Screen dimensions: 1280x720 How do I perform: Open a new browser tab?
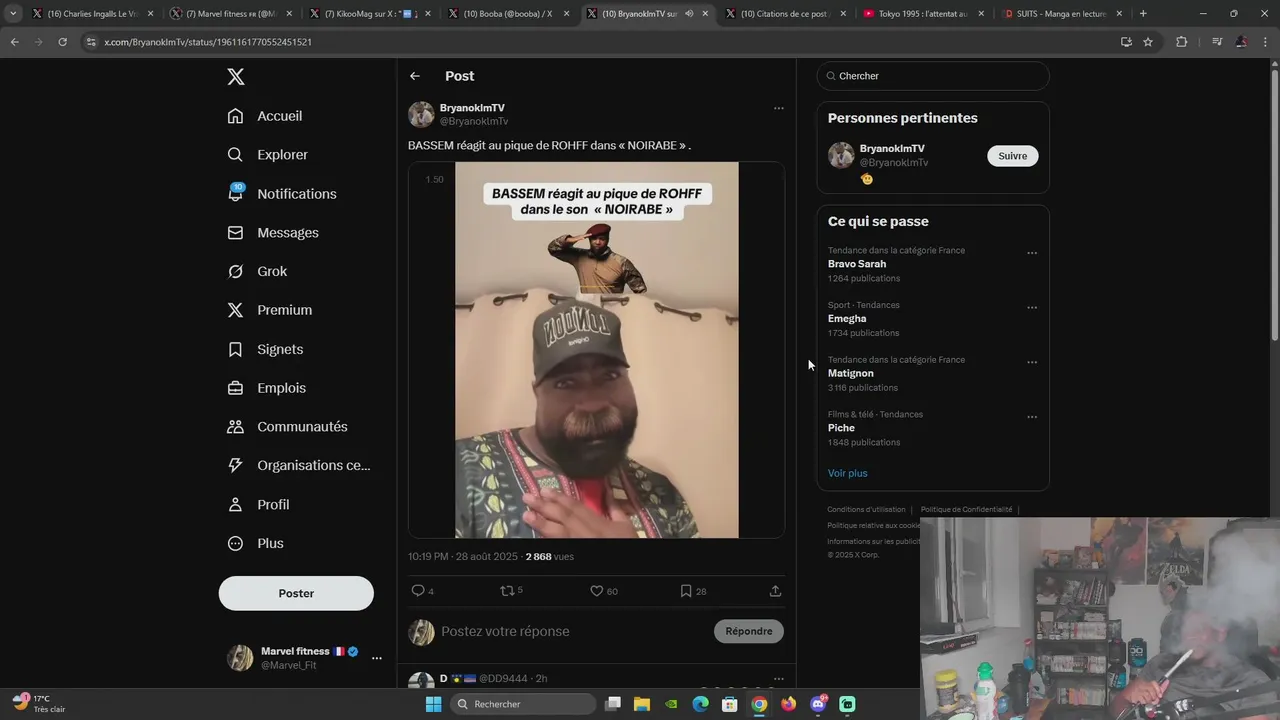[x=1143, y=14]
